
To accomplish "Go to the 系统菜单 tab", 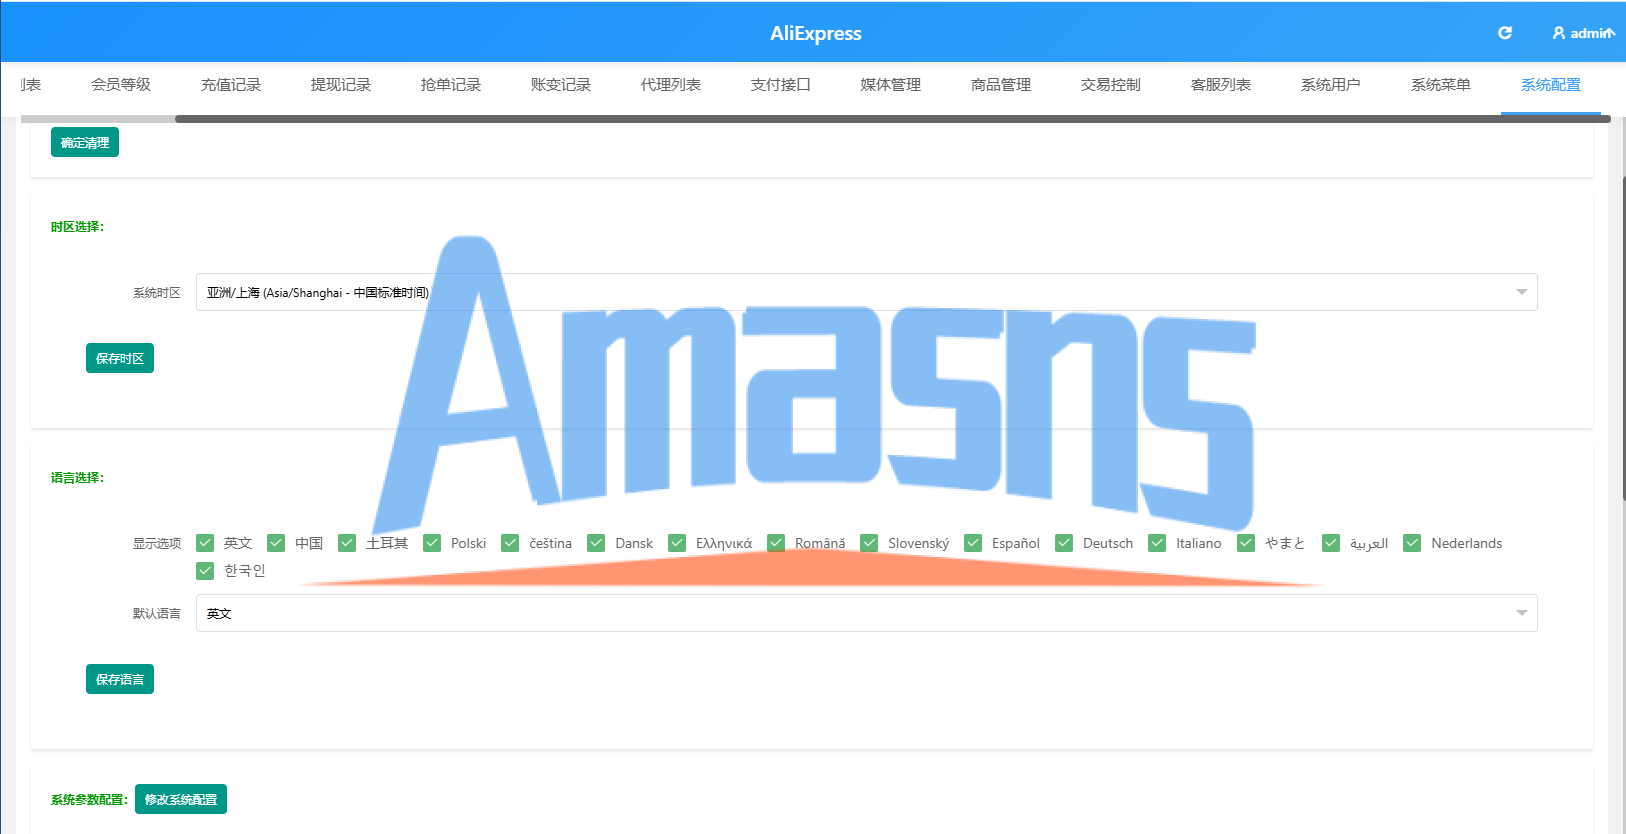I will pyautogui.click(x=1441, y=85).
